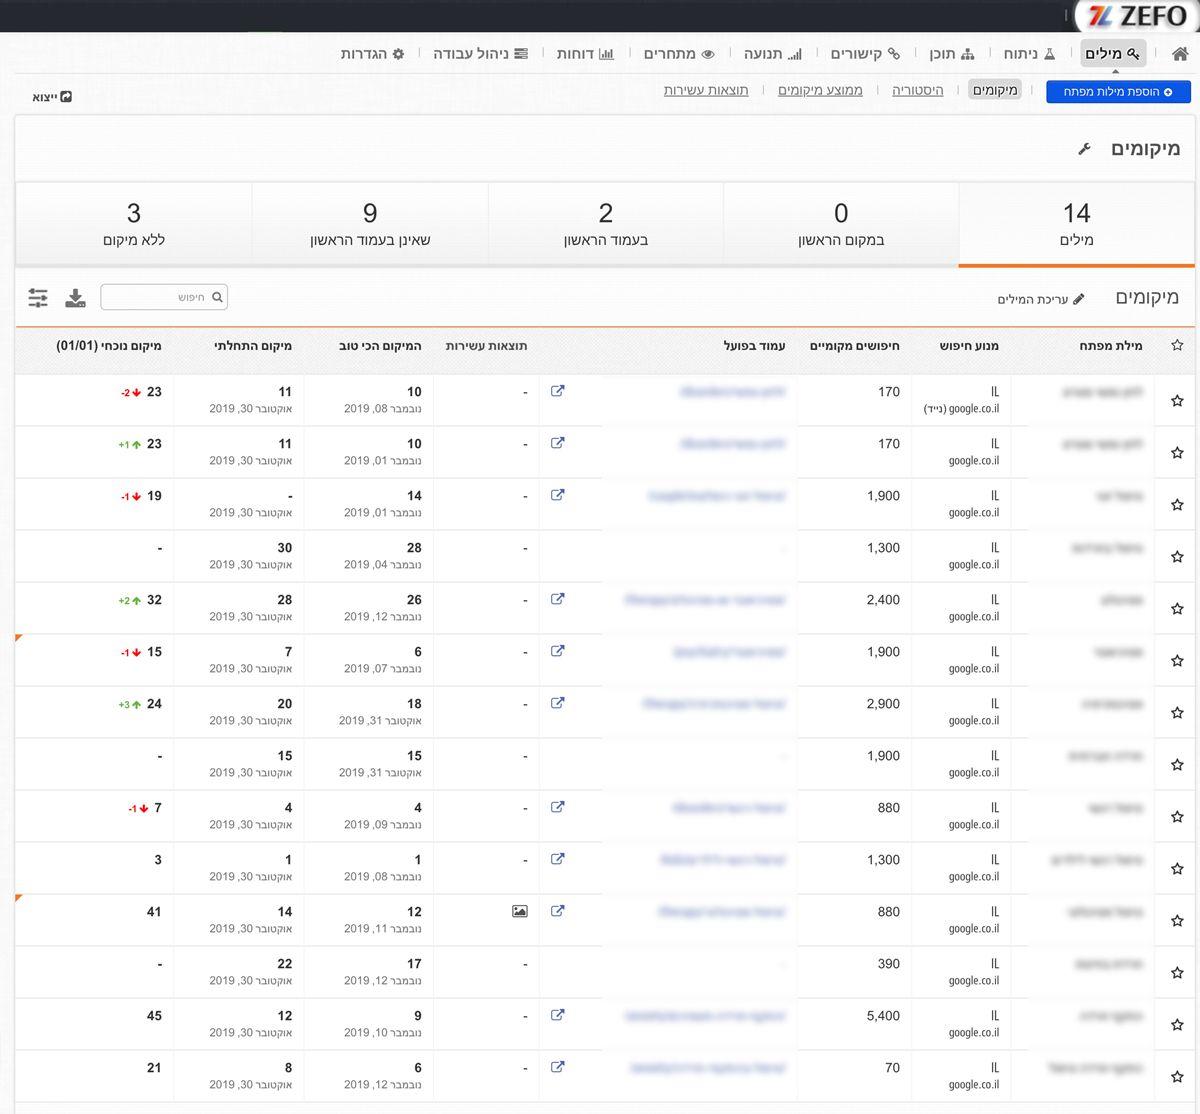Image resolution: width=1200 pixels, height=1114 pixels.
Task: Select the 14 מילים summary tab
Action: coord(1076,224)
